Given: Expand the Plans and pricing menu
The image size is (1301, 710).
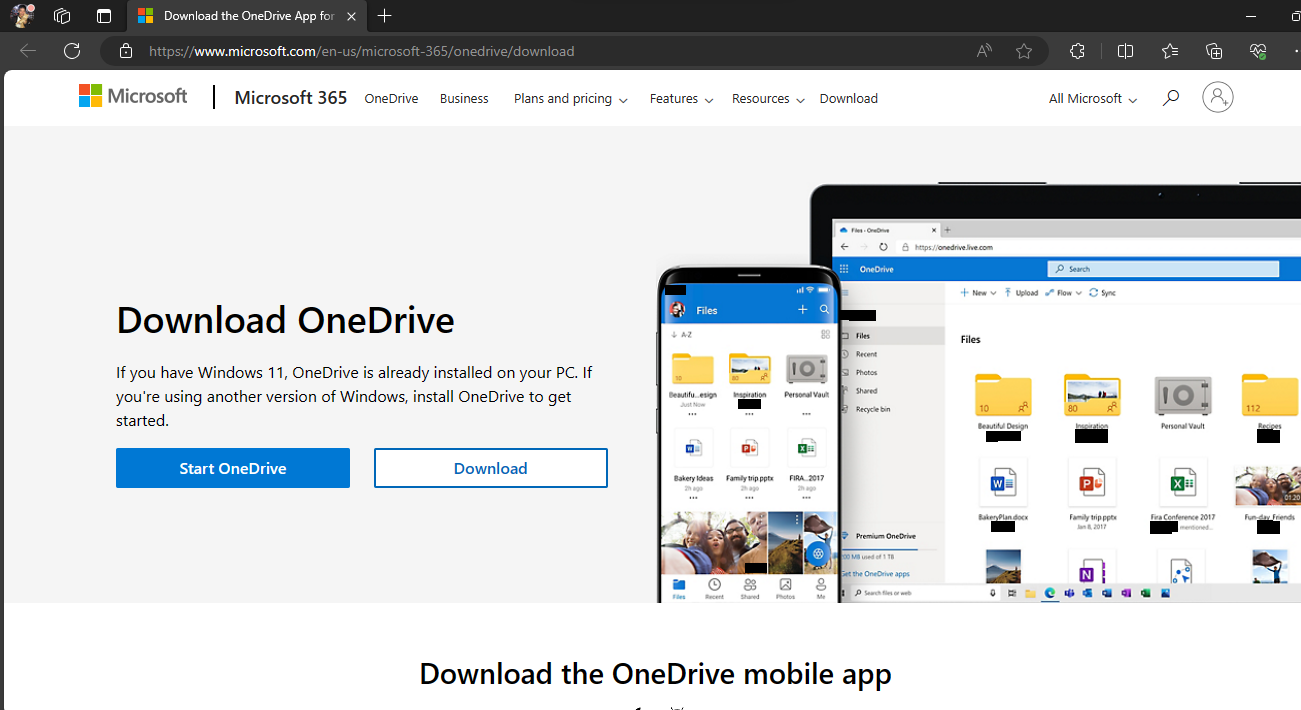Looking at the screenshot, I should (x=570, y=98).
